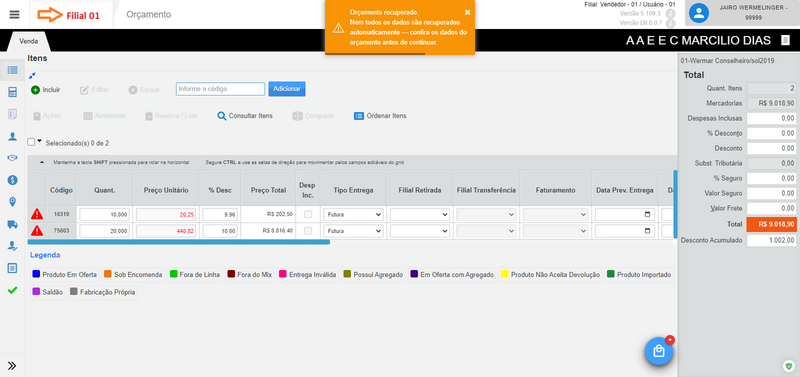Click the Orçamento header title
This screenshot has width=800, height=377.
tap(148, 15)
